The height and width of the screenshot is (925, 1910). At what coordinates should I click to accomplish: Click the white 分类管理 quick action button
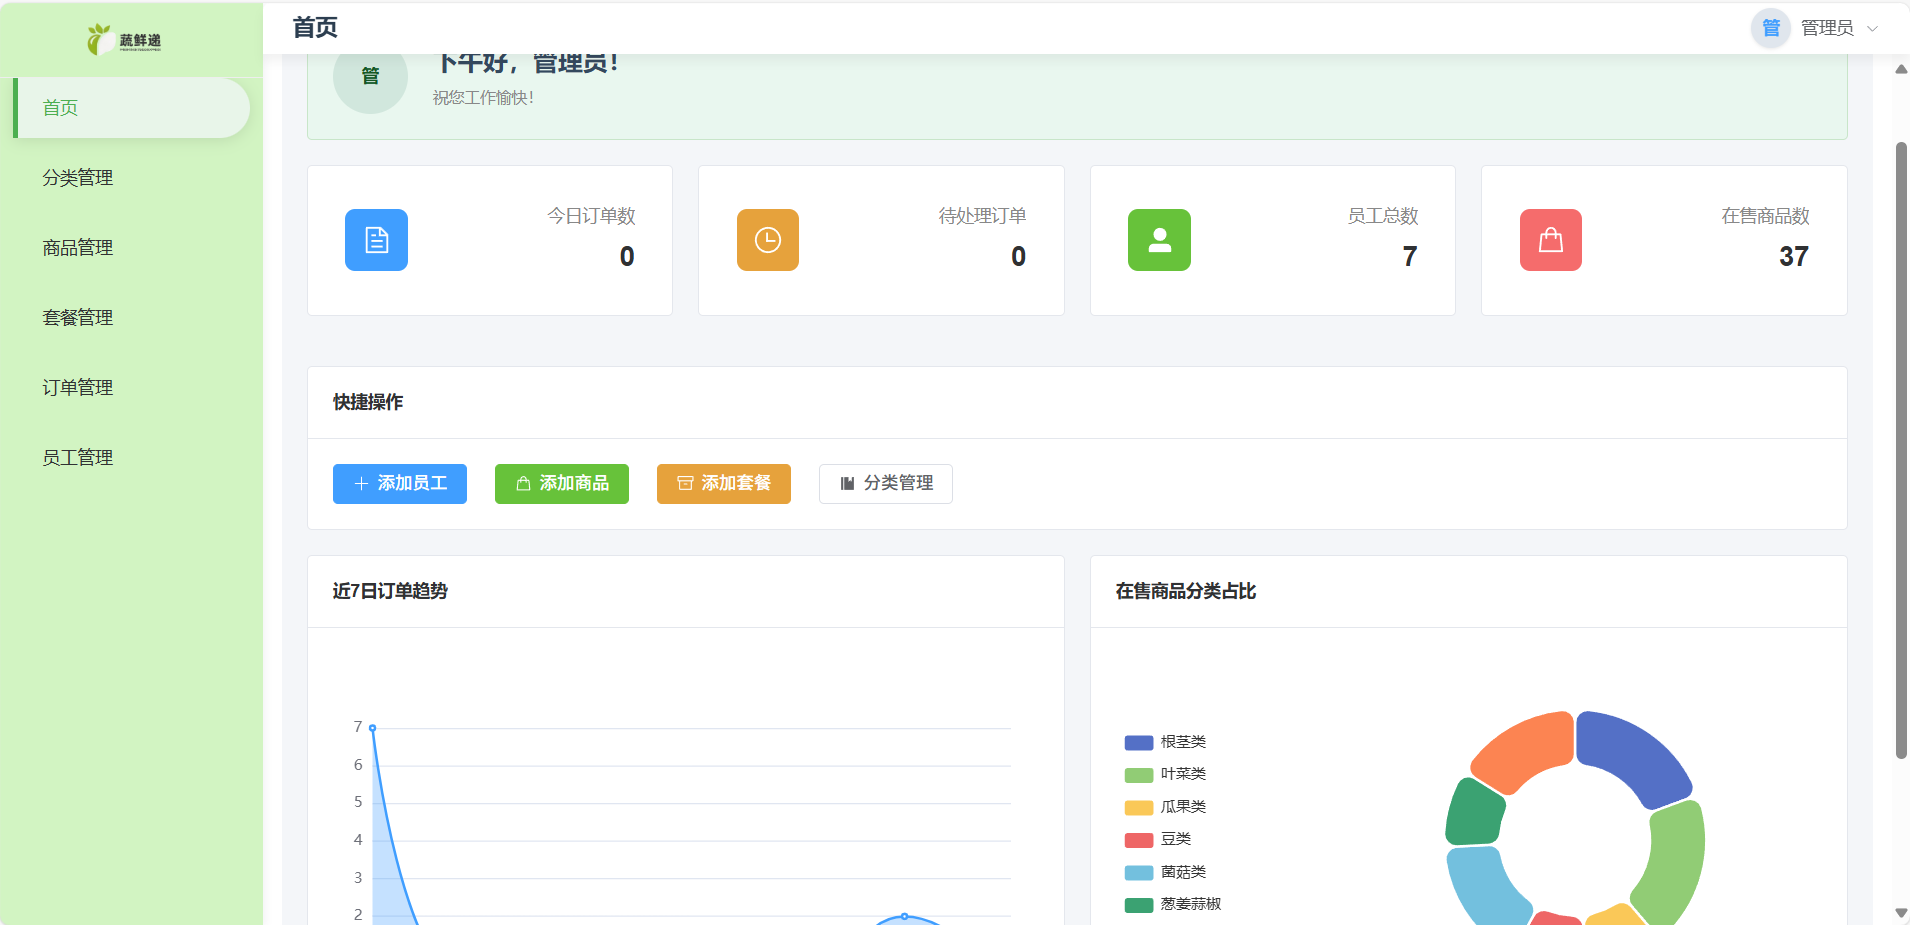885,484
